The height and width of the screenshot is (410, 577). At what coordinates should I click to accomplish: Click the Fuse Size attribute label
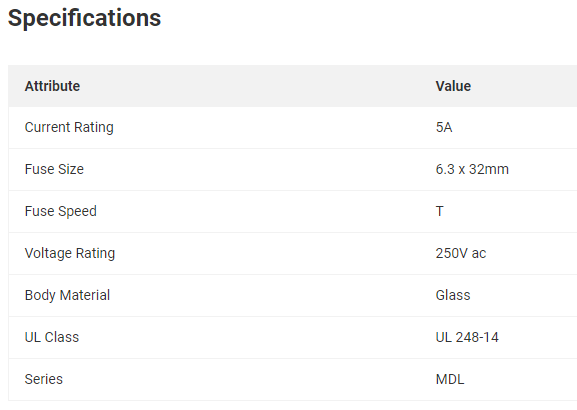tap(54, 169)
